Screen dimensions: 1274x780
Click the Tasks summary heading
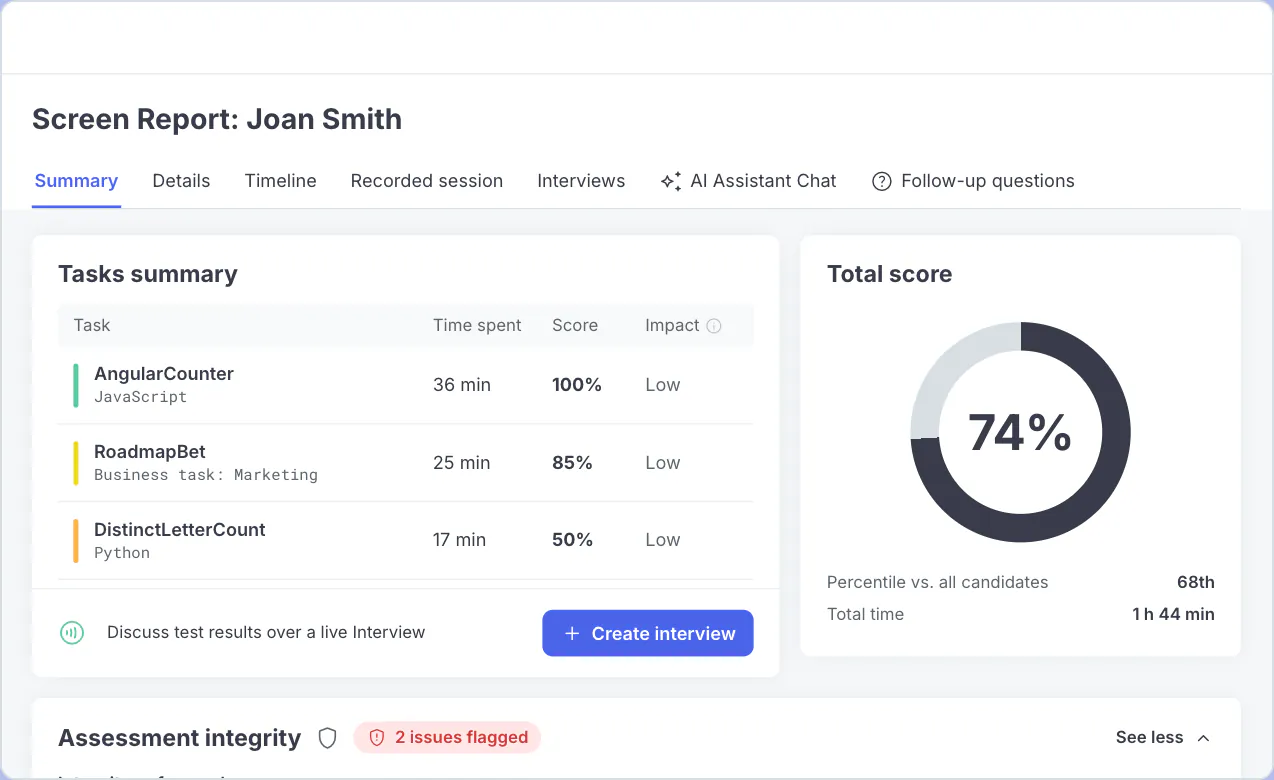click(x=148, y=274)
